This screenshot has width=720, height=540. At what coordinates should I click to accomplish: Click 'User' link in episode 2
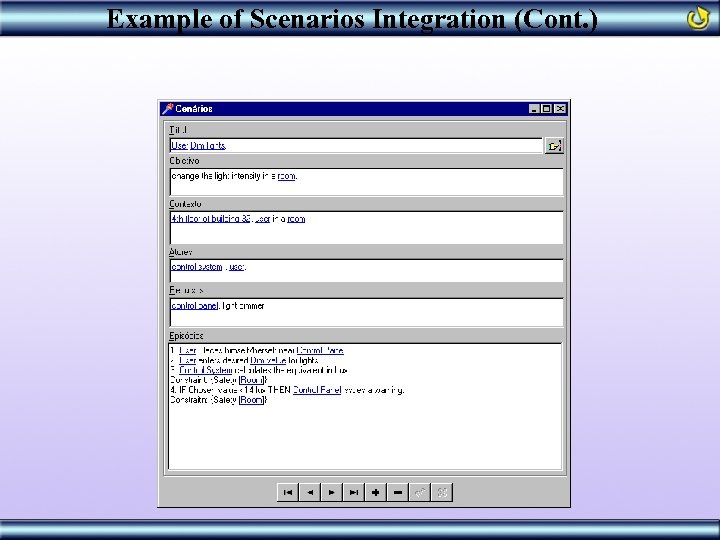(187, 360)
